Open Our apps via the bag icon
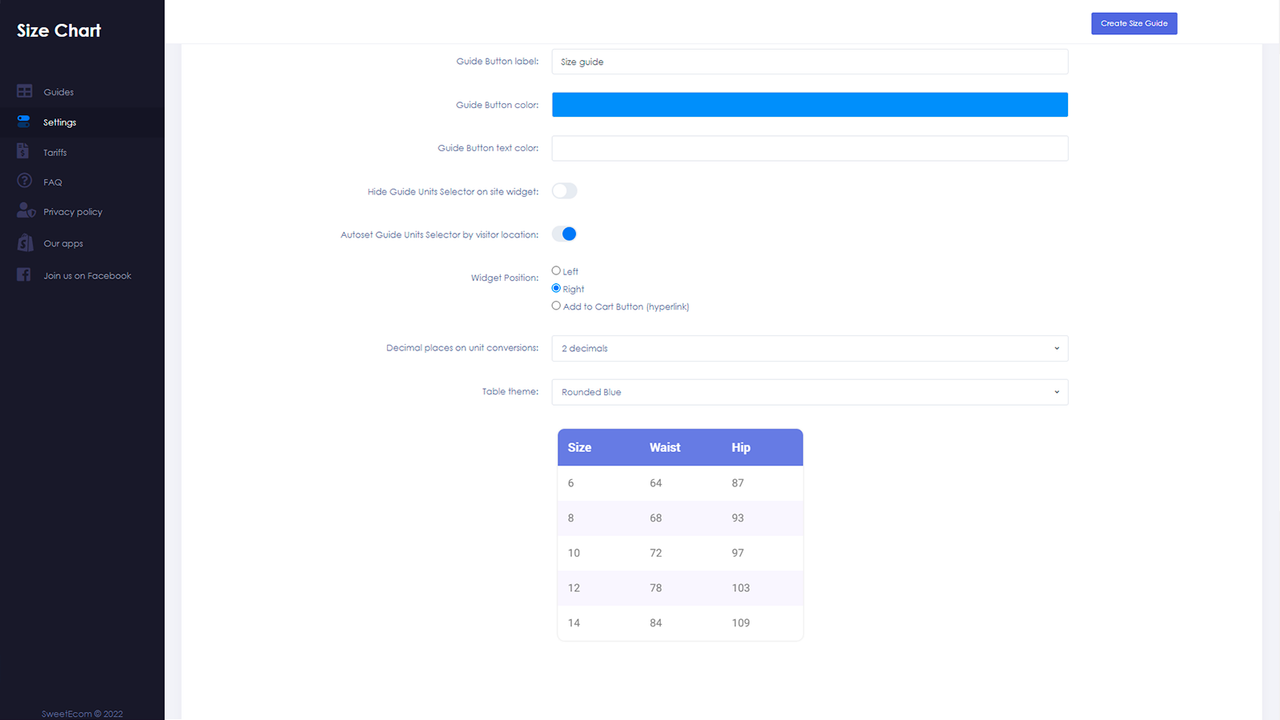This screenshot has width=1280, height=720. (x=22, y=242)
